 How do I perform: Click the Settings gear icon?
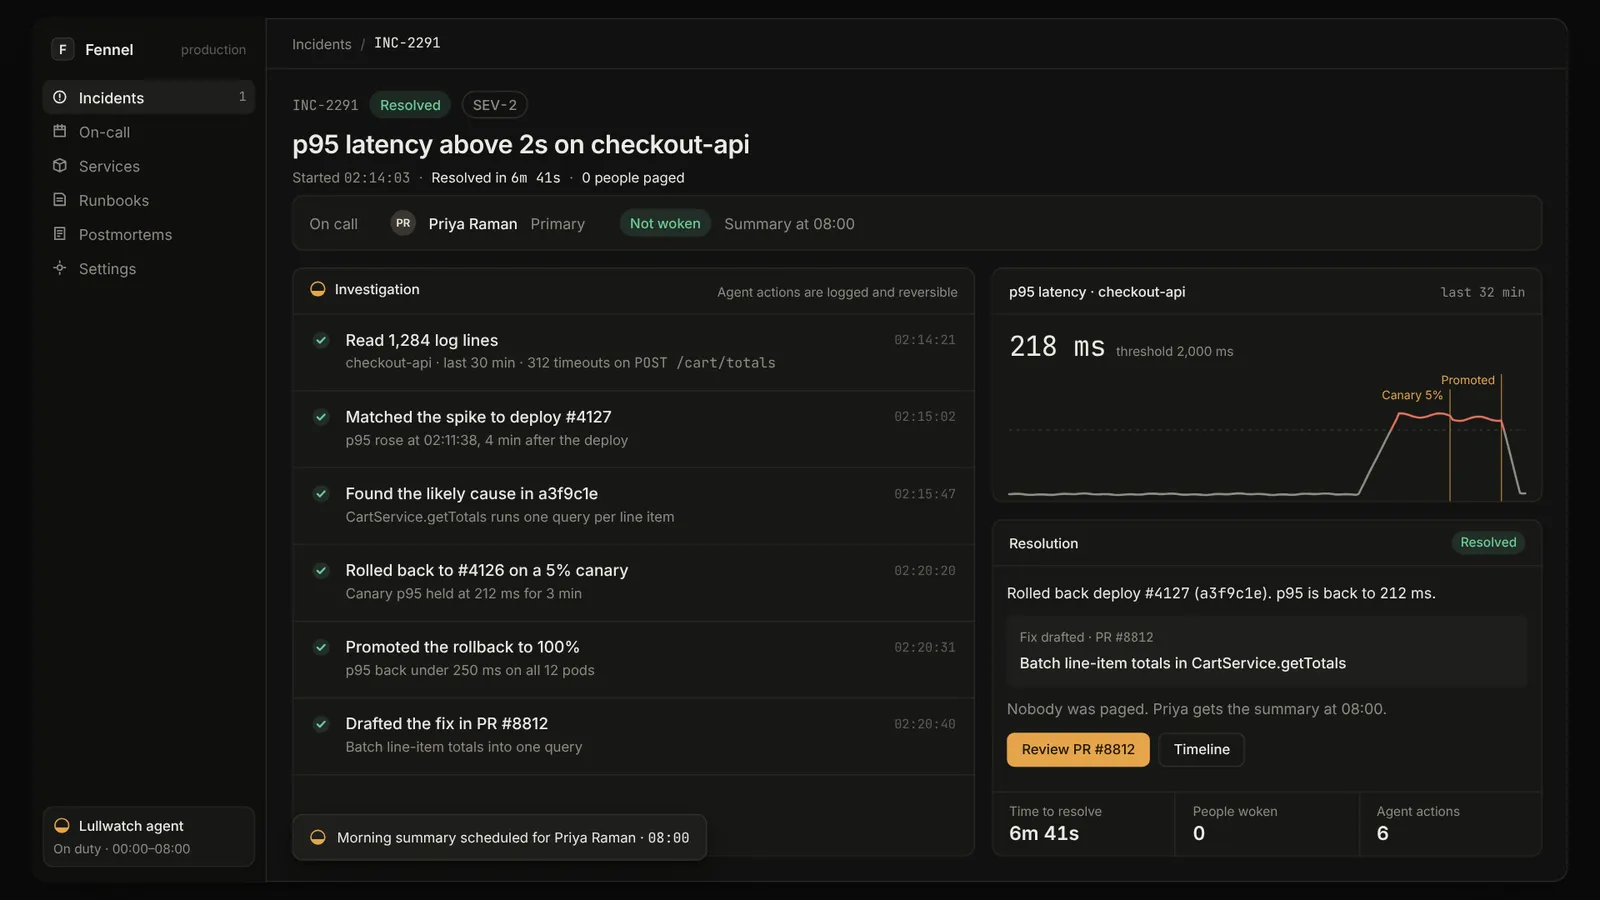pyautogui.click(x=60, y=268)
